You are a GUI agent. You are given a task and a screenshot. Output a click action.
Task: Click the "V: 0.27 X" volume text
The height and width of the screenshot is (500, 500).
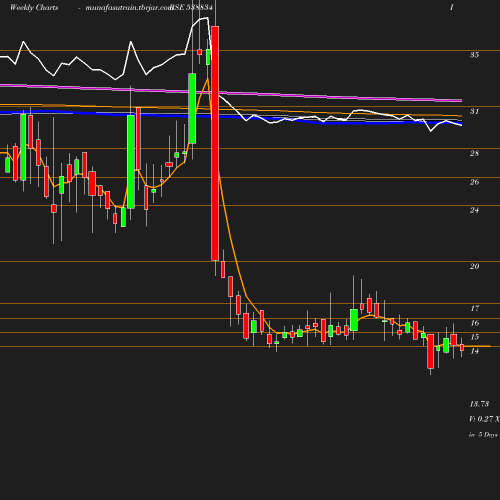point(484,419)
